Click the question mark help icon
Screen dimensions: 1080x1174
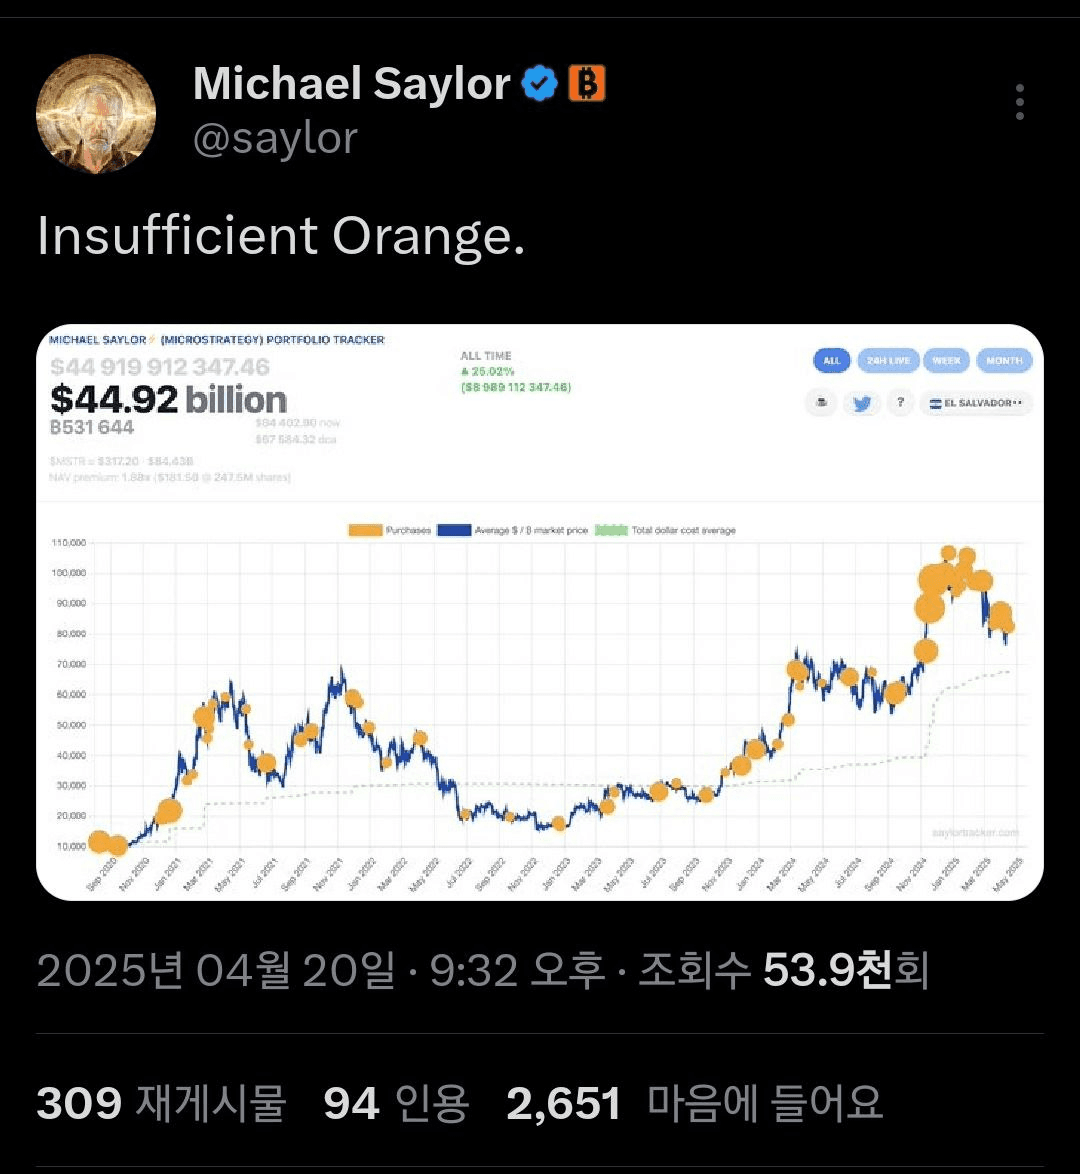(x=900, y=403)
